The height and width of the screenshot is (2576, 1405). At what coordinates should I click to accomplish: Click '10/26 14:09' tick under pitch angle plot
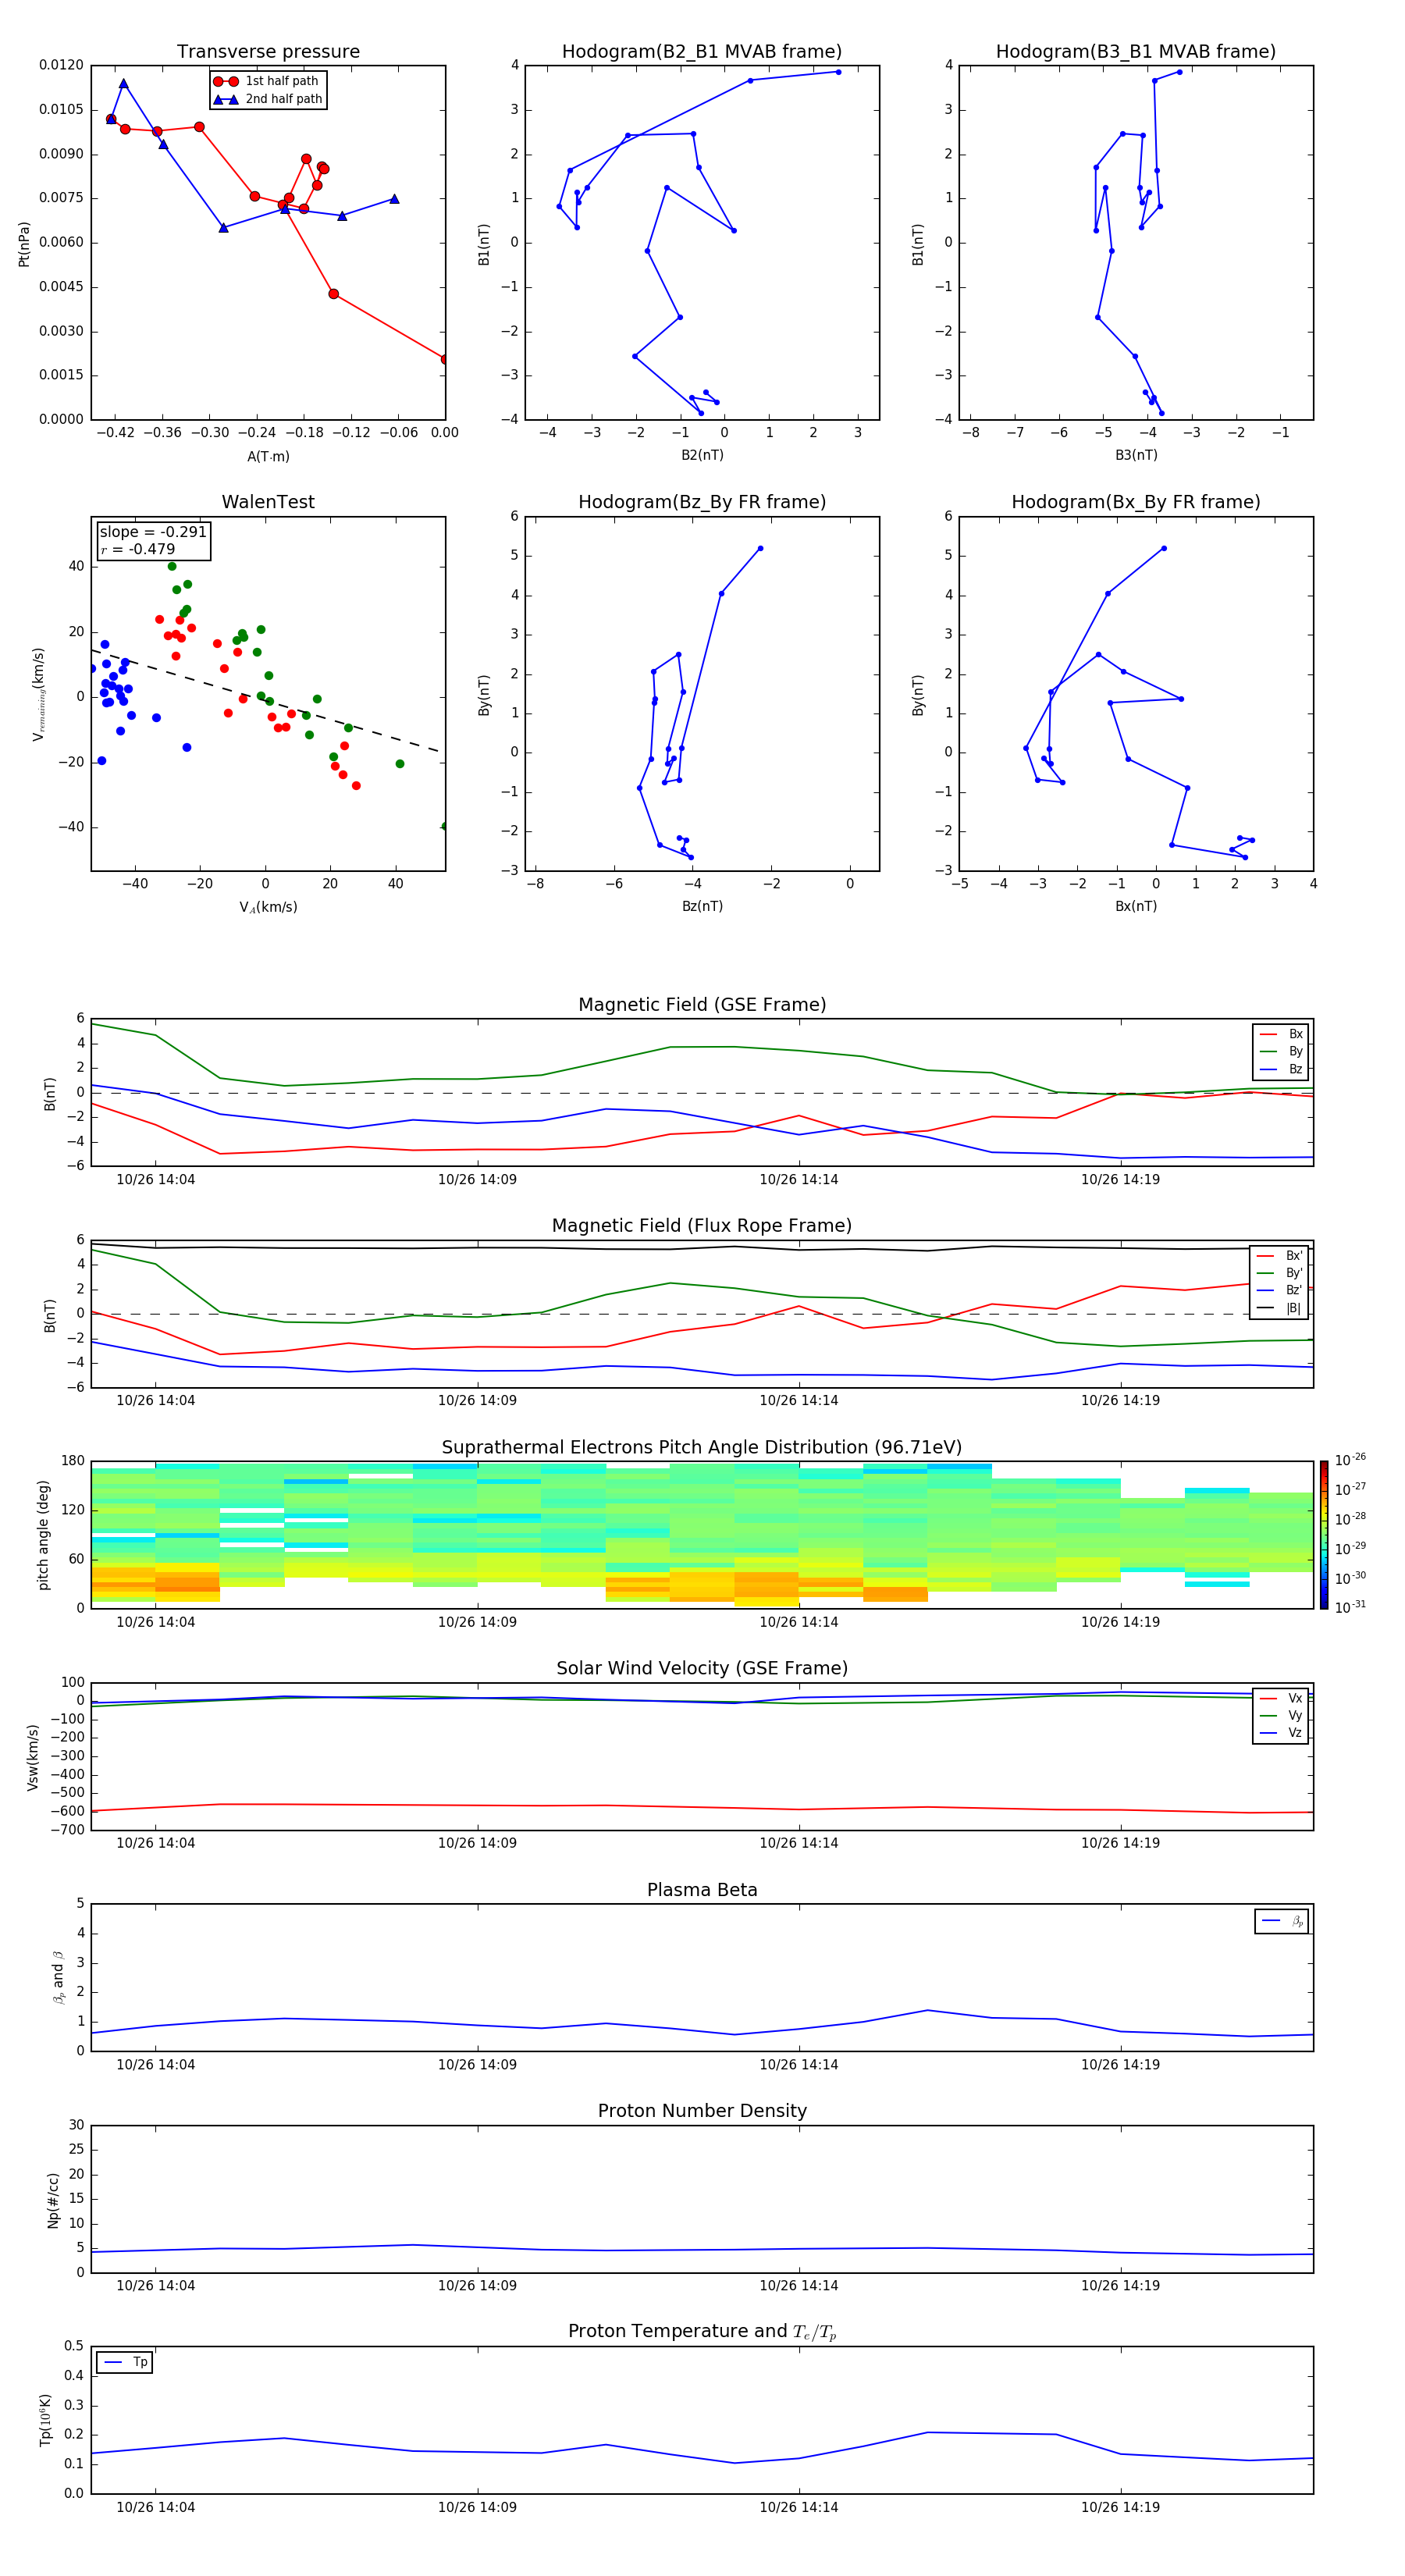coord(477,1622)
